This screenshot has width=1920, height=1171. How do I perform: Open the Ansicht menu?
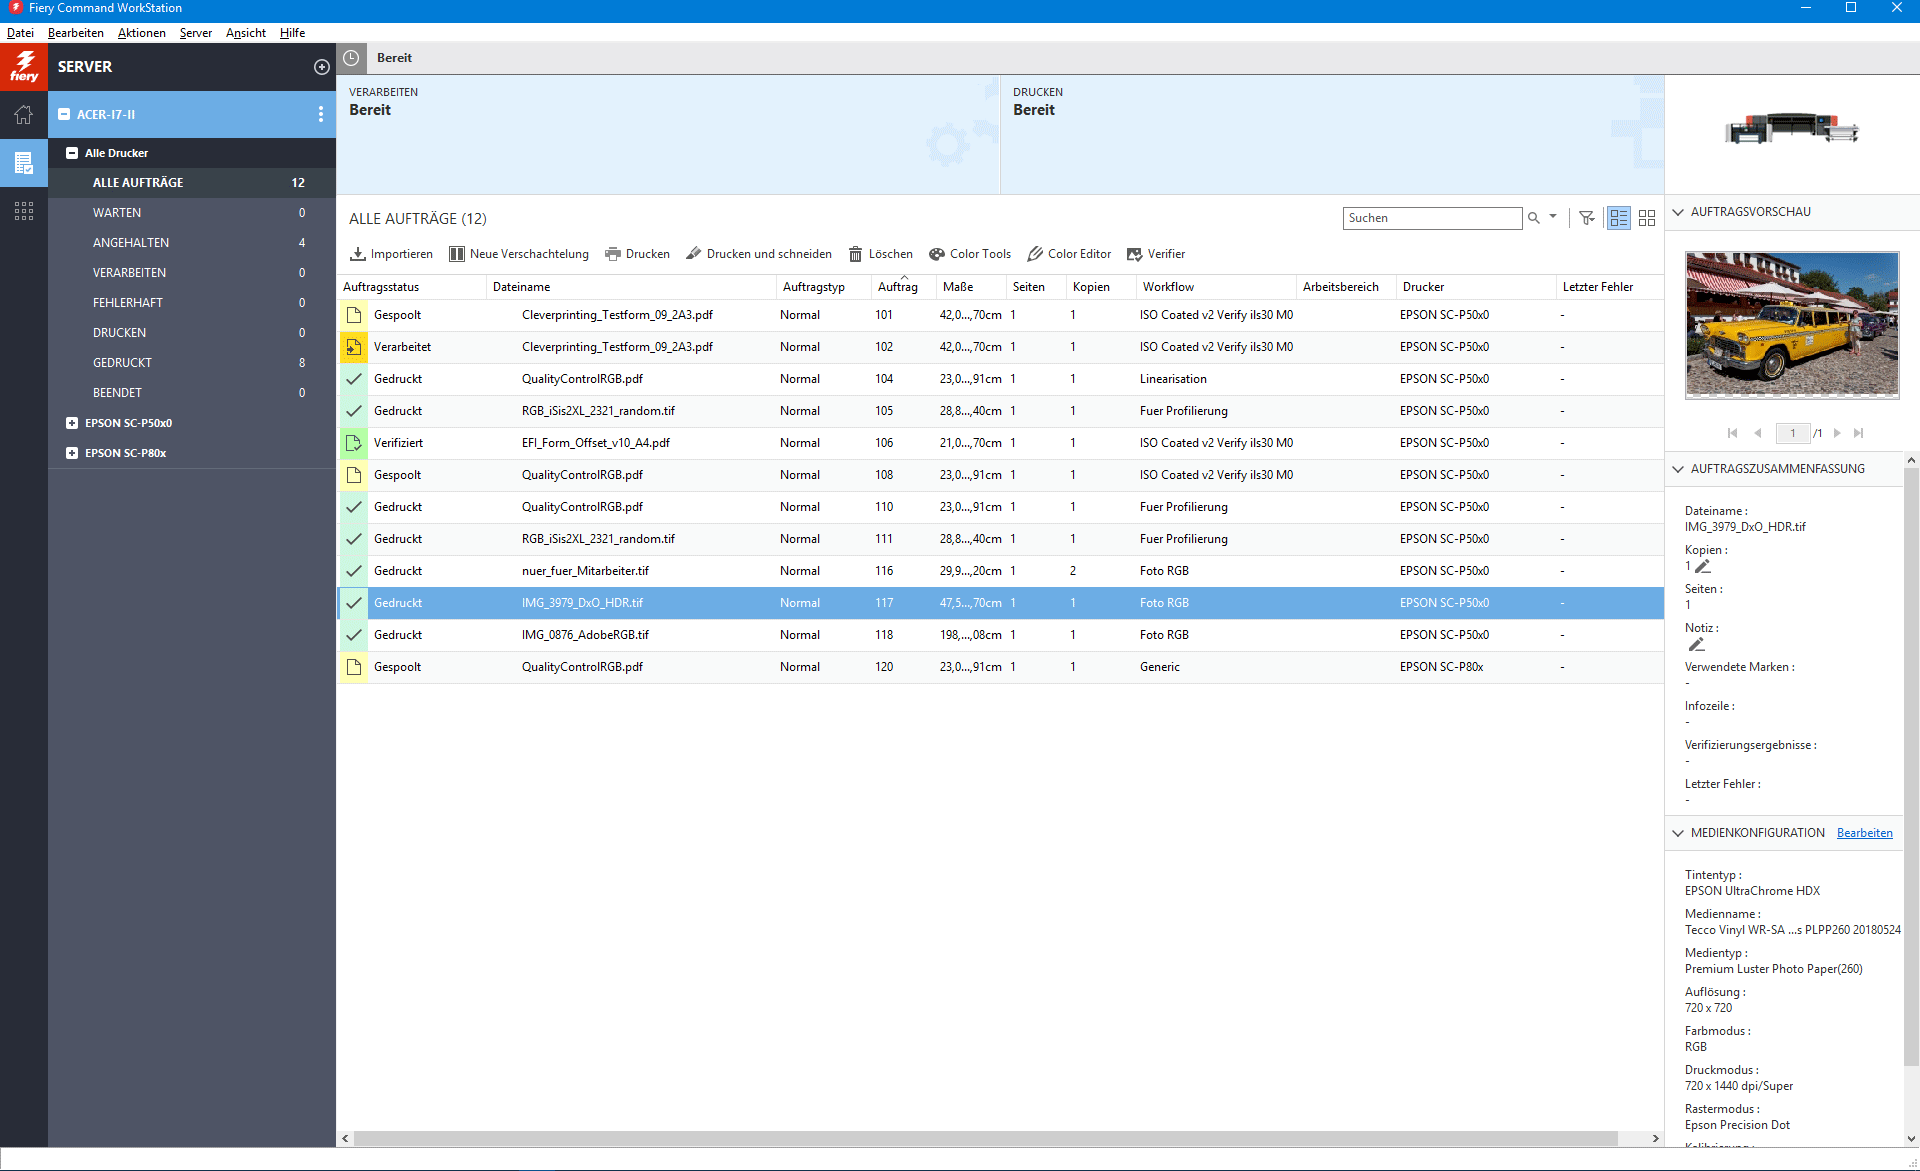tap(245, 33)
